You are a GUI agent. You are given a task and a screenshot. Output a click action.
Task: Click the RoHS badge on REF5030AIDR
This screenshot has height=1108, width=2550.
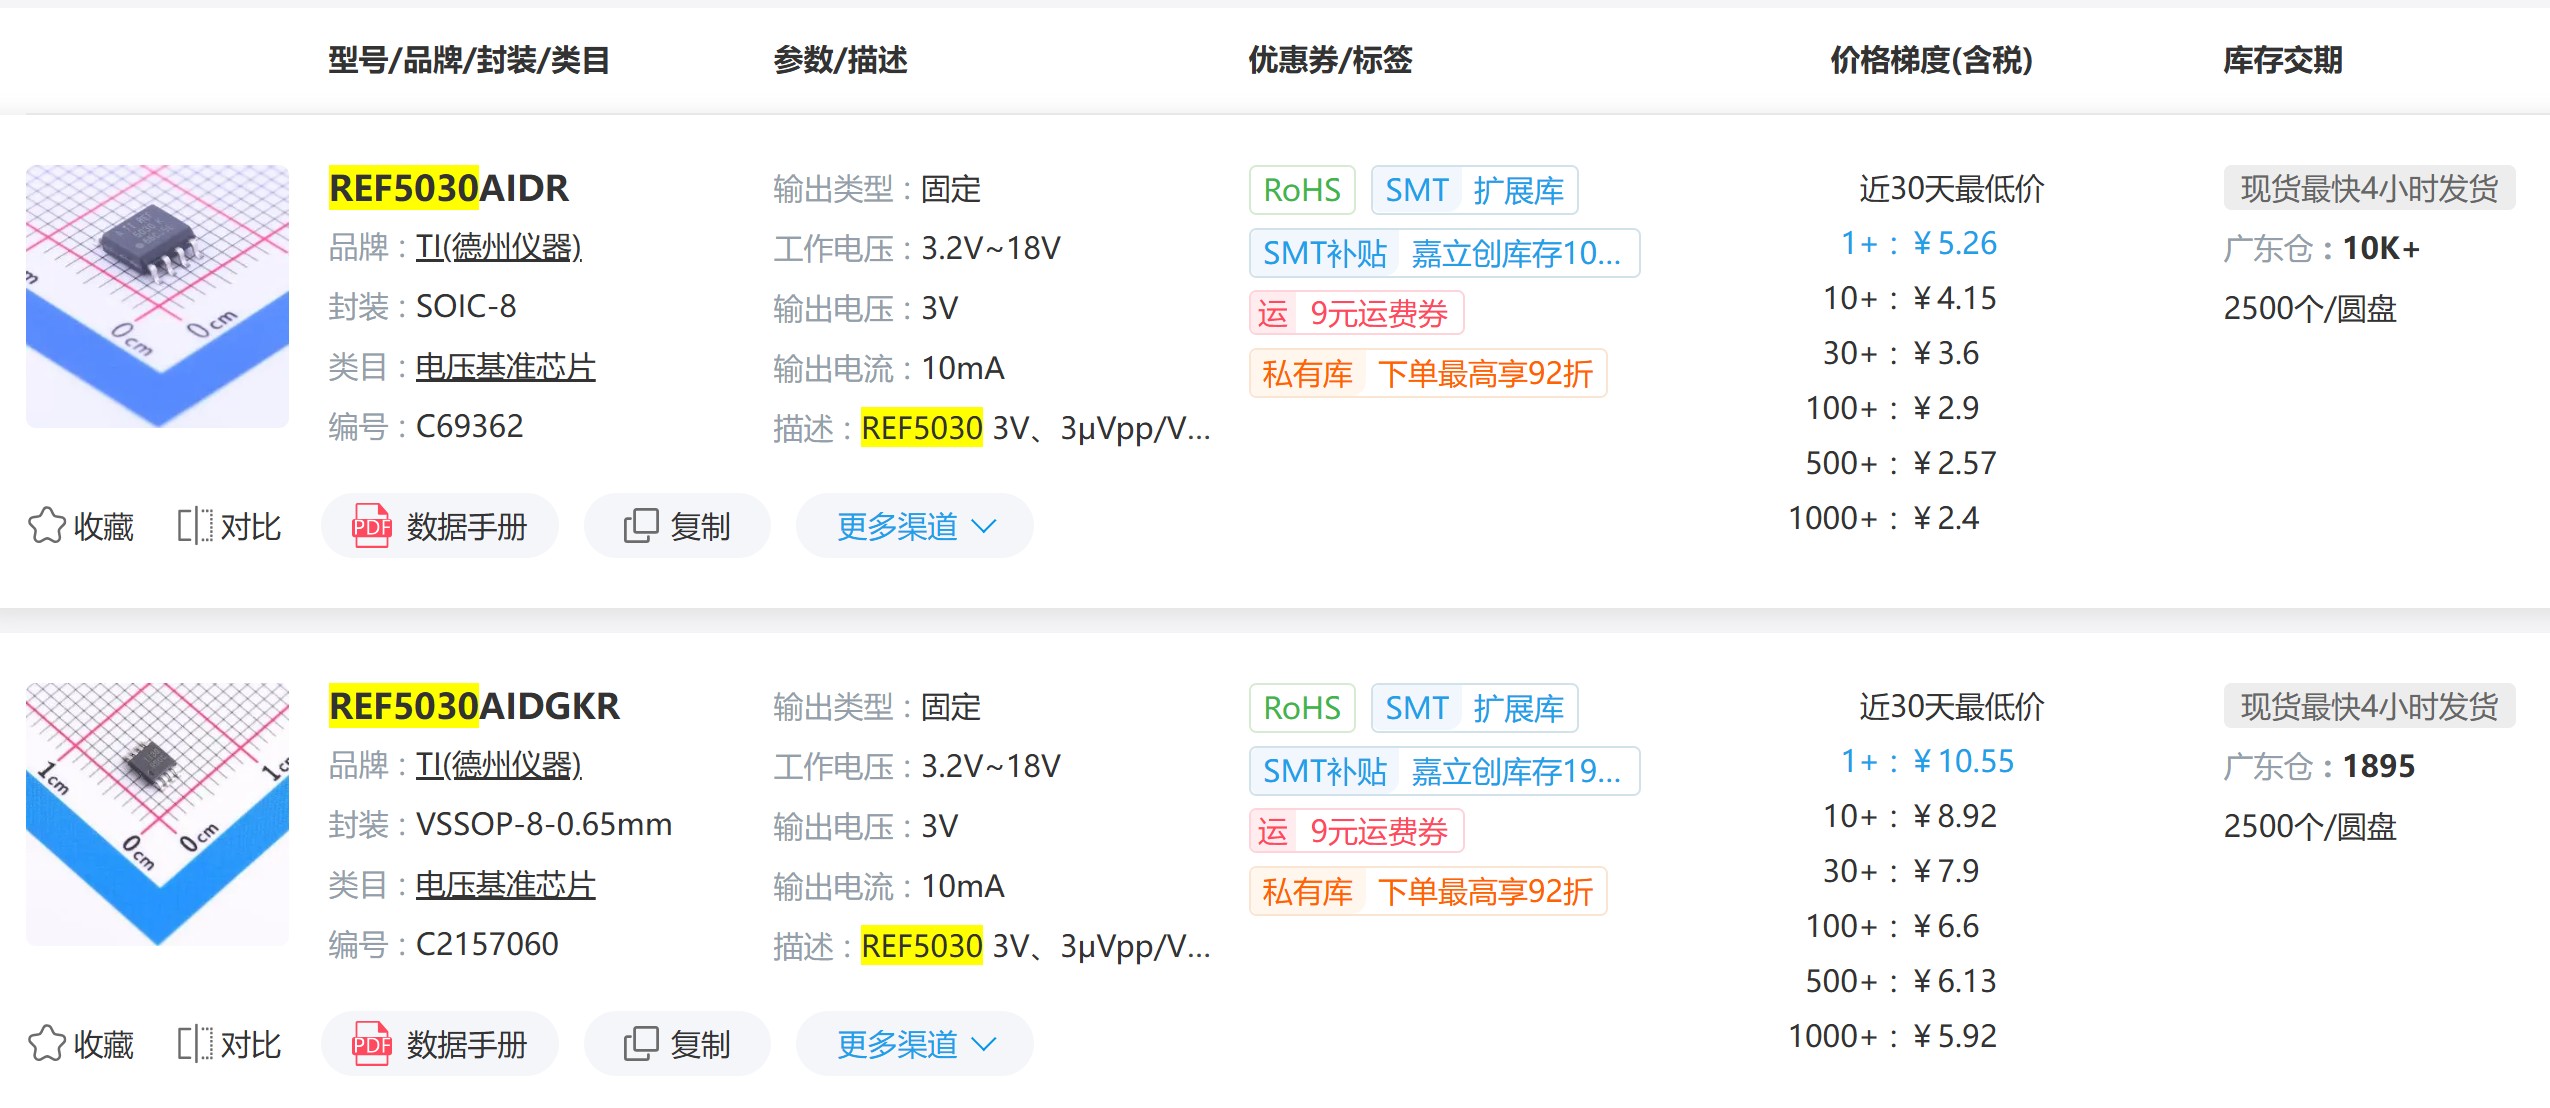coord(1301,190)
